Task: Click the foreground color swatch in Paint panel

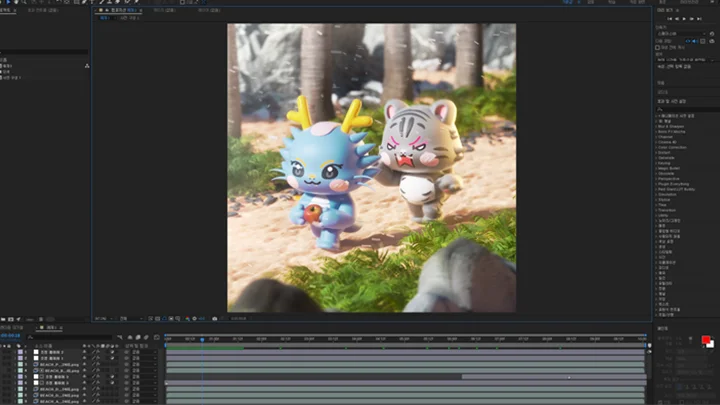Action: [706, 340]
